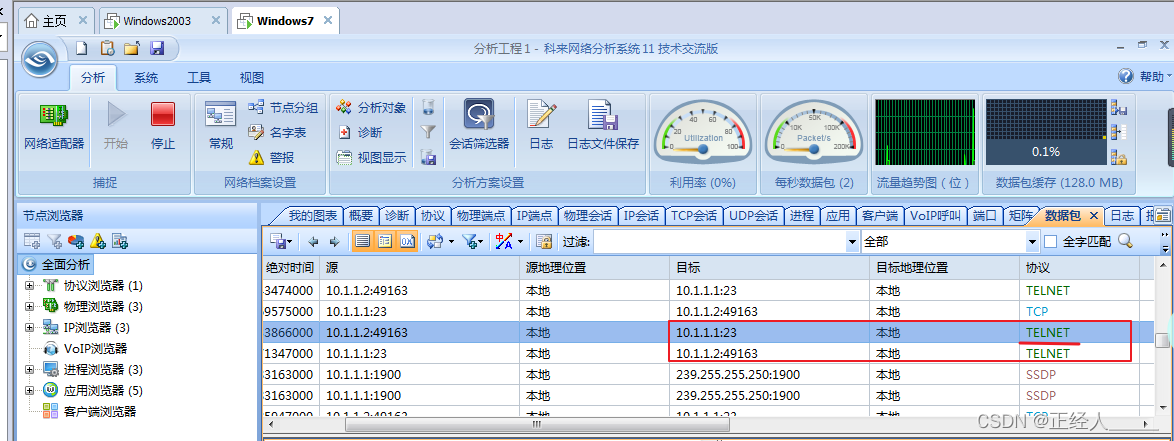The image size is (1174, 441).
Task: Click the open folder icon in quick access bar
Action: (132, 49)
